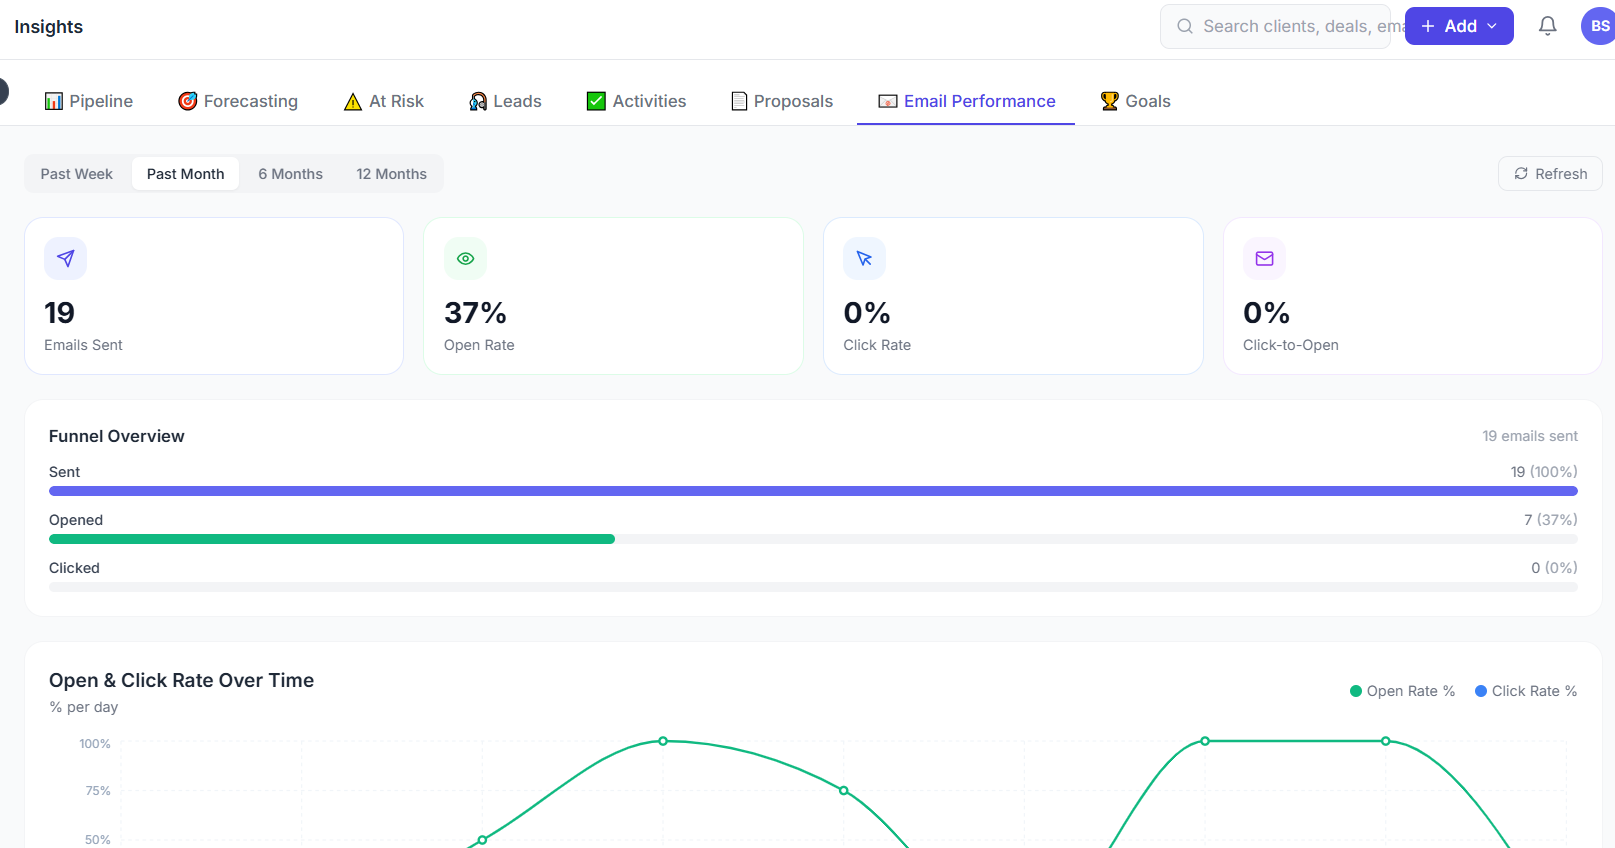This screenshot has height=848, width=1615.
Task: Expand the Add dropdown chevron
Action: pos(1492,26)
